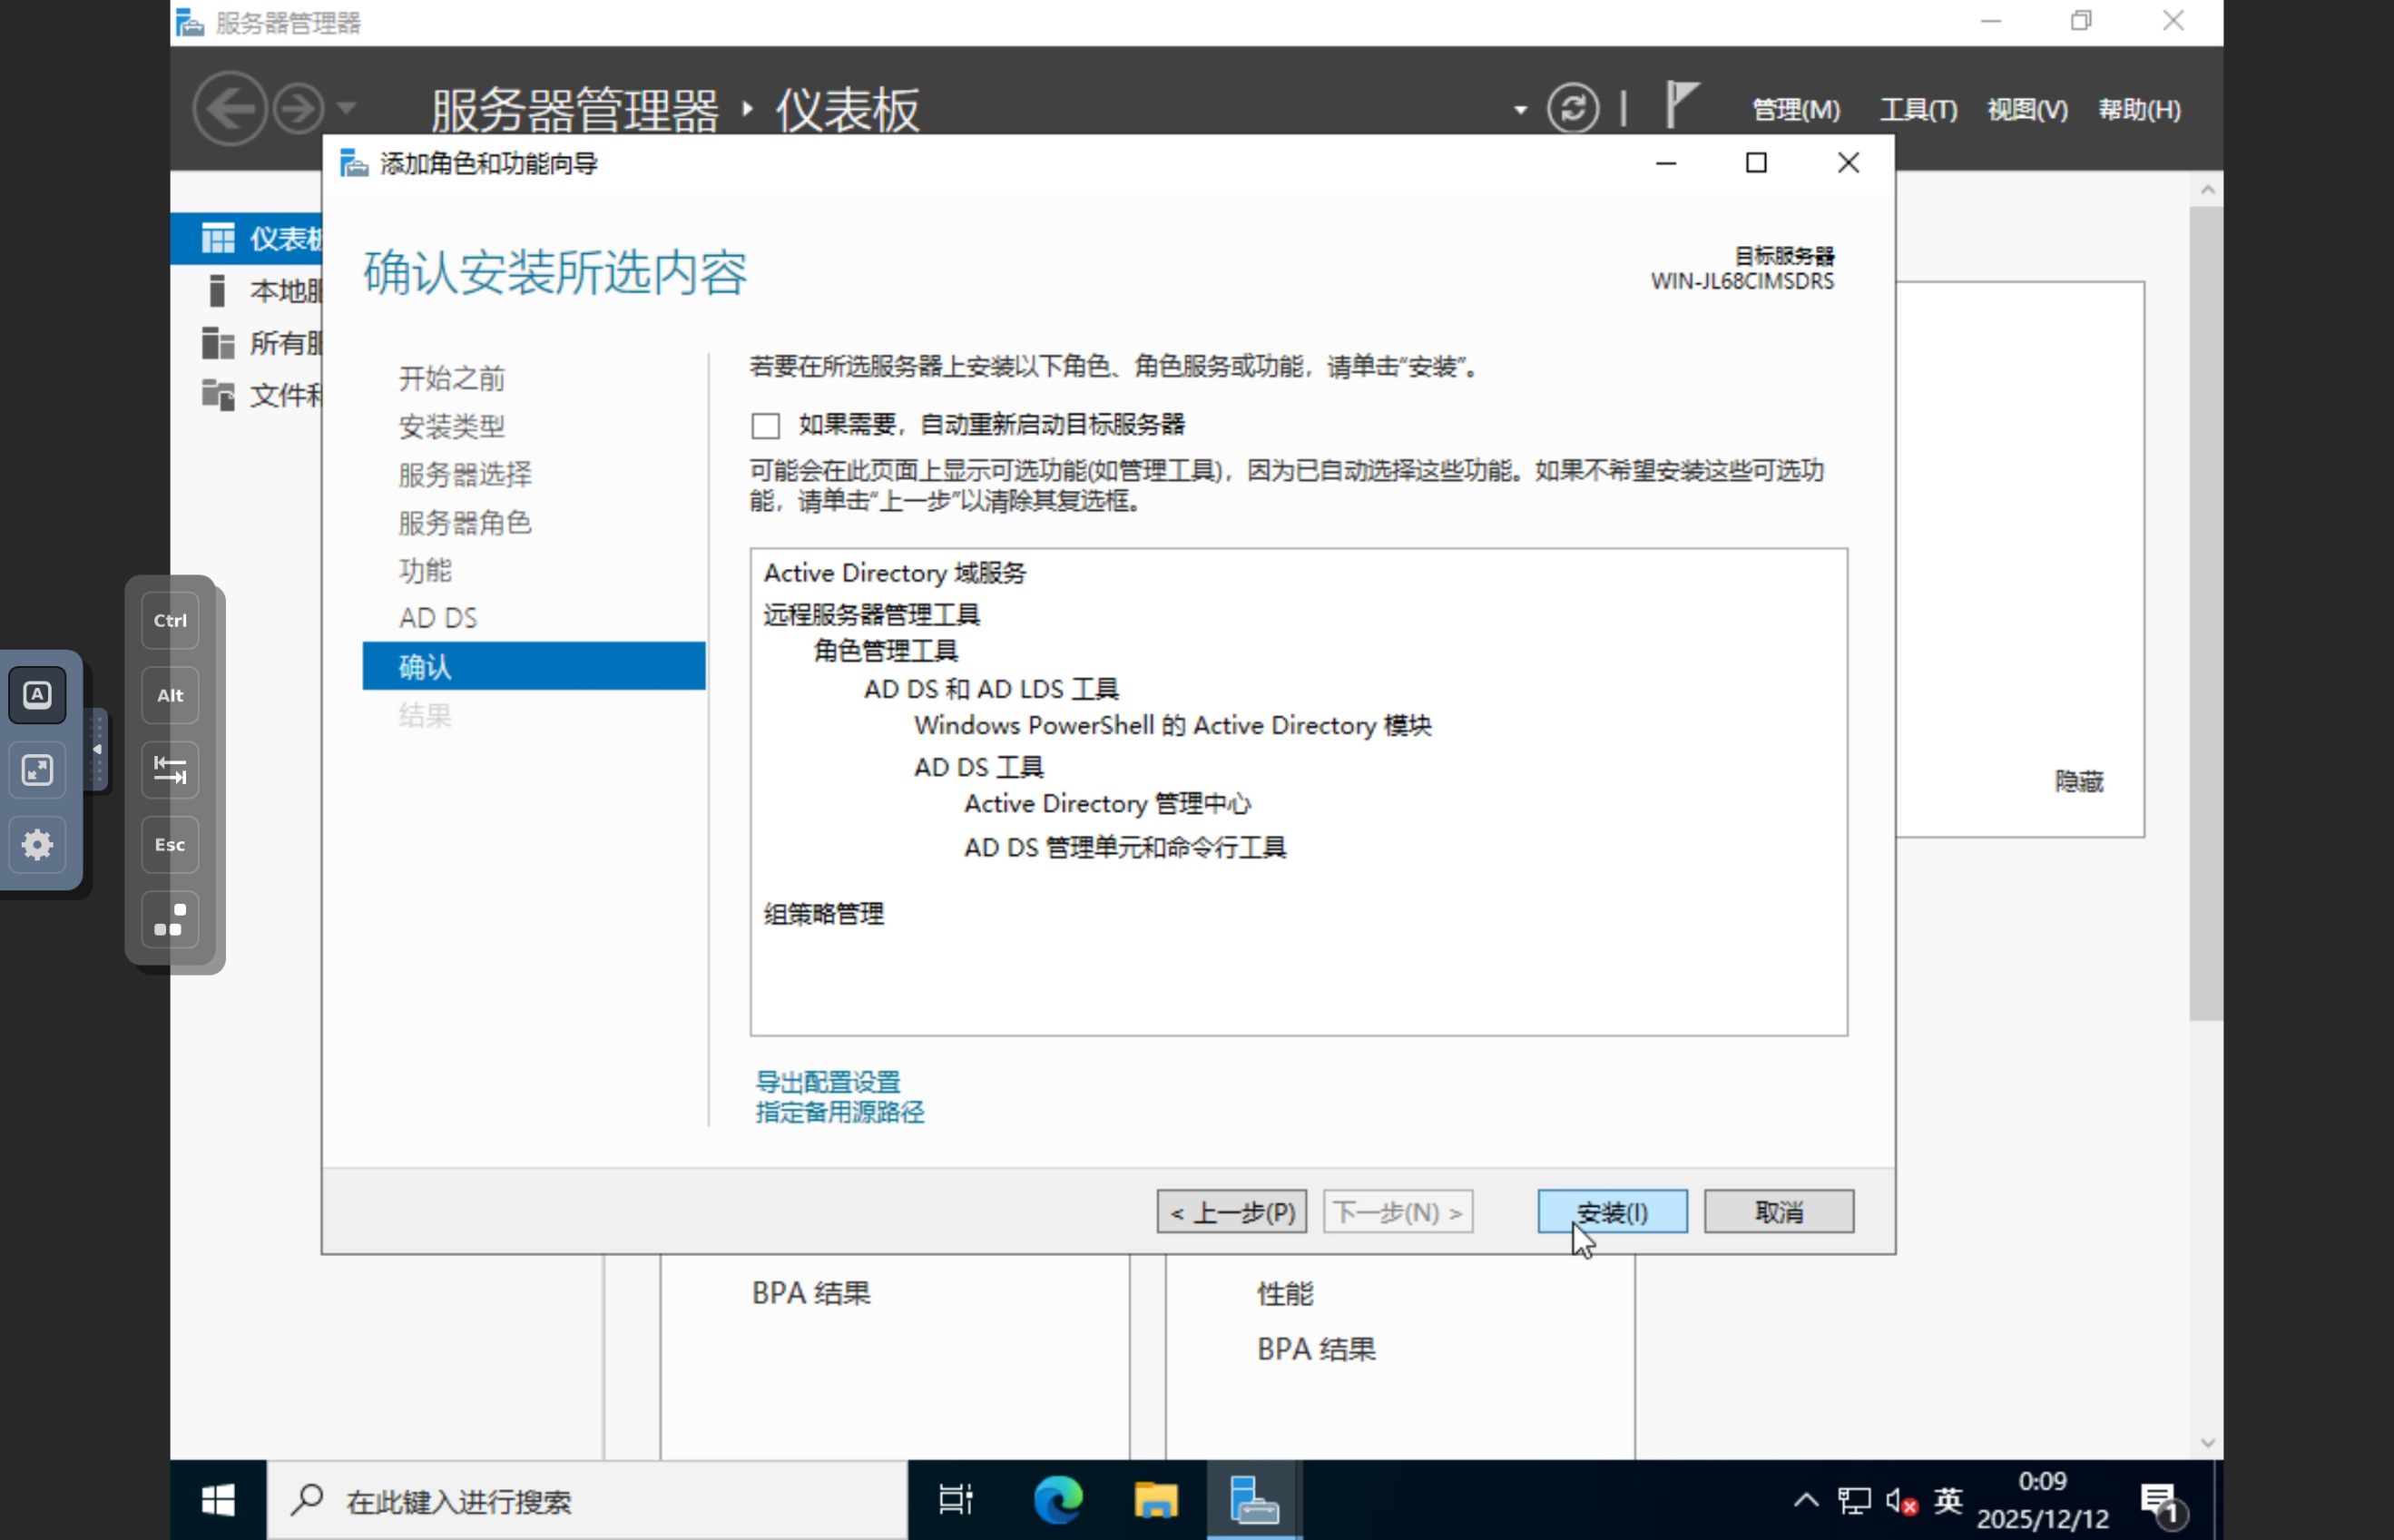Open the dropdown arrow beside refresh icon
The height and width of the screenshot is (1540, 2394).
(1520, 110)
